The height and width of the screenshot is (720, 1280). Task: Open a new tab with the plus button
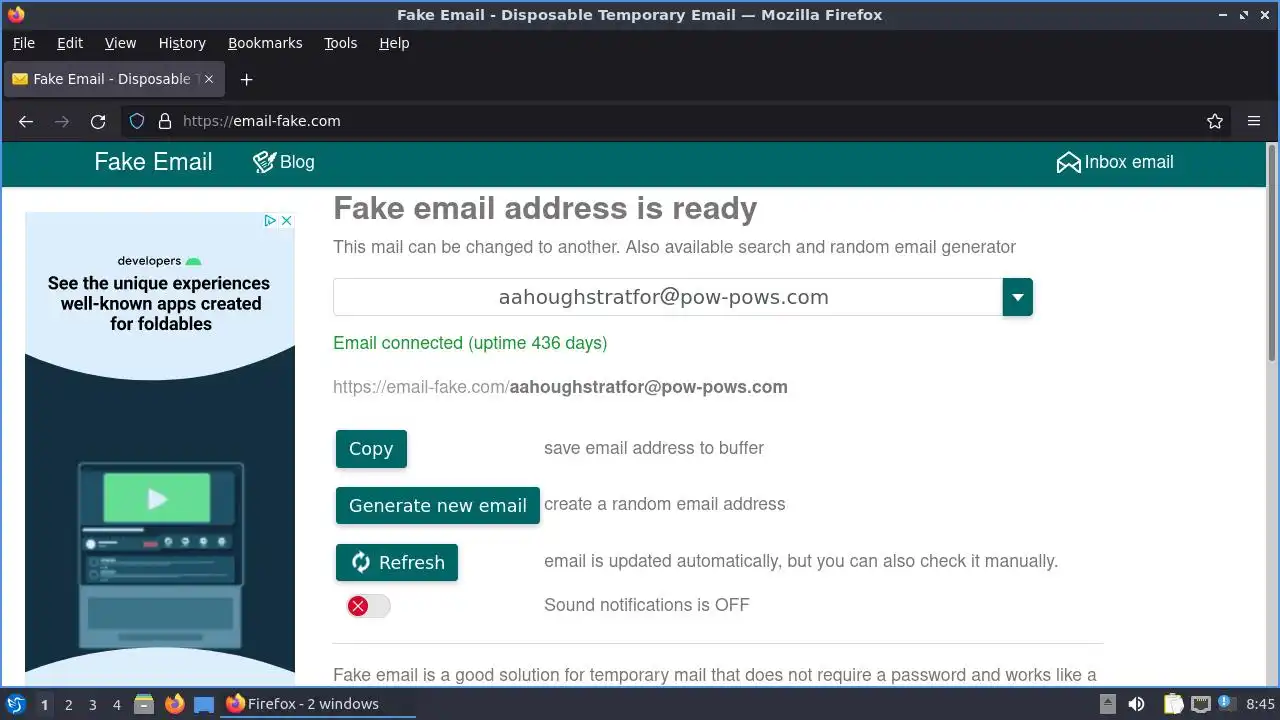246,79
